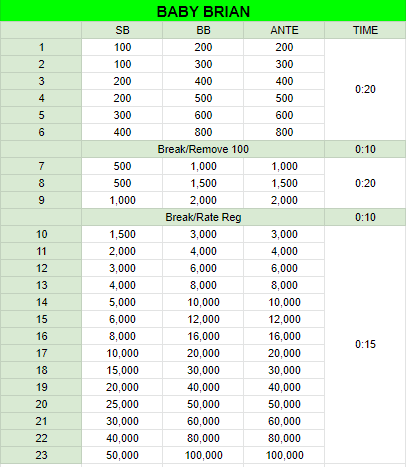Click level 23 big blind 100,000 cell

click(x=203, y=455)
